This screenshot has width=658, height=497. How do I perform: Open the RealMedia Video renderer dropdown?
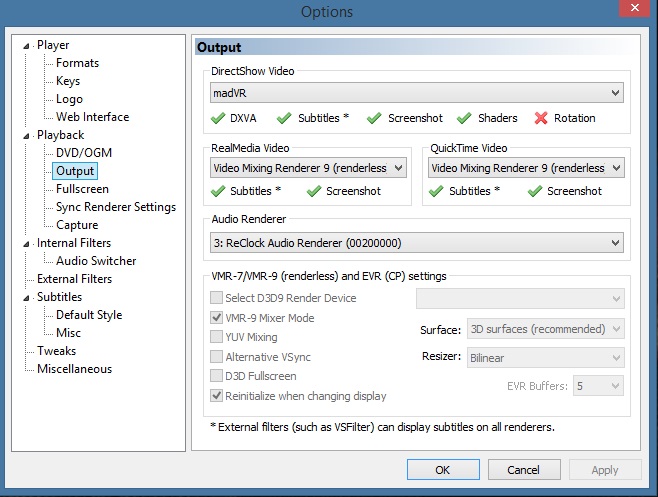pos(308,168)
